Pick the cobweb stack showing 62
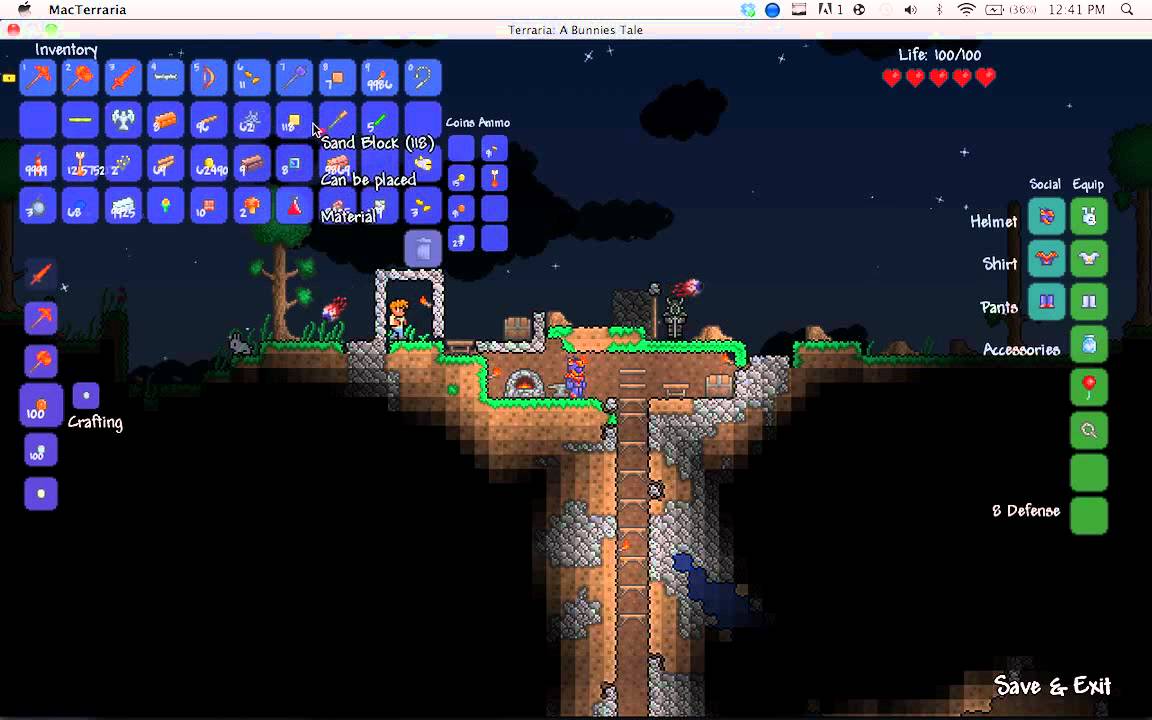1152x720 pixels. point(251,120)
